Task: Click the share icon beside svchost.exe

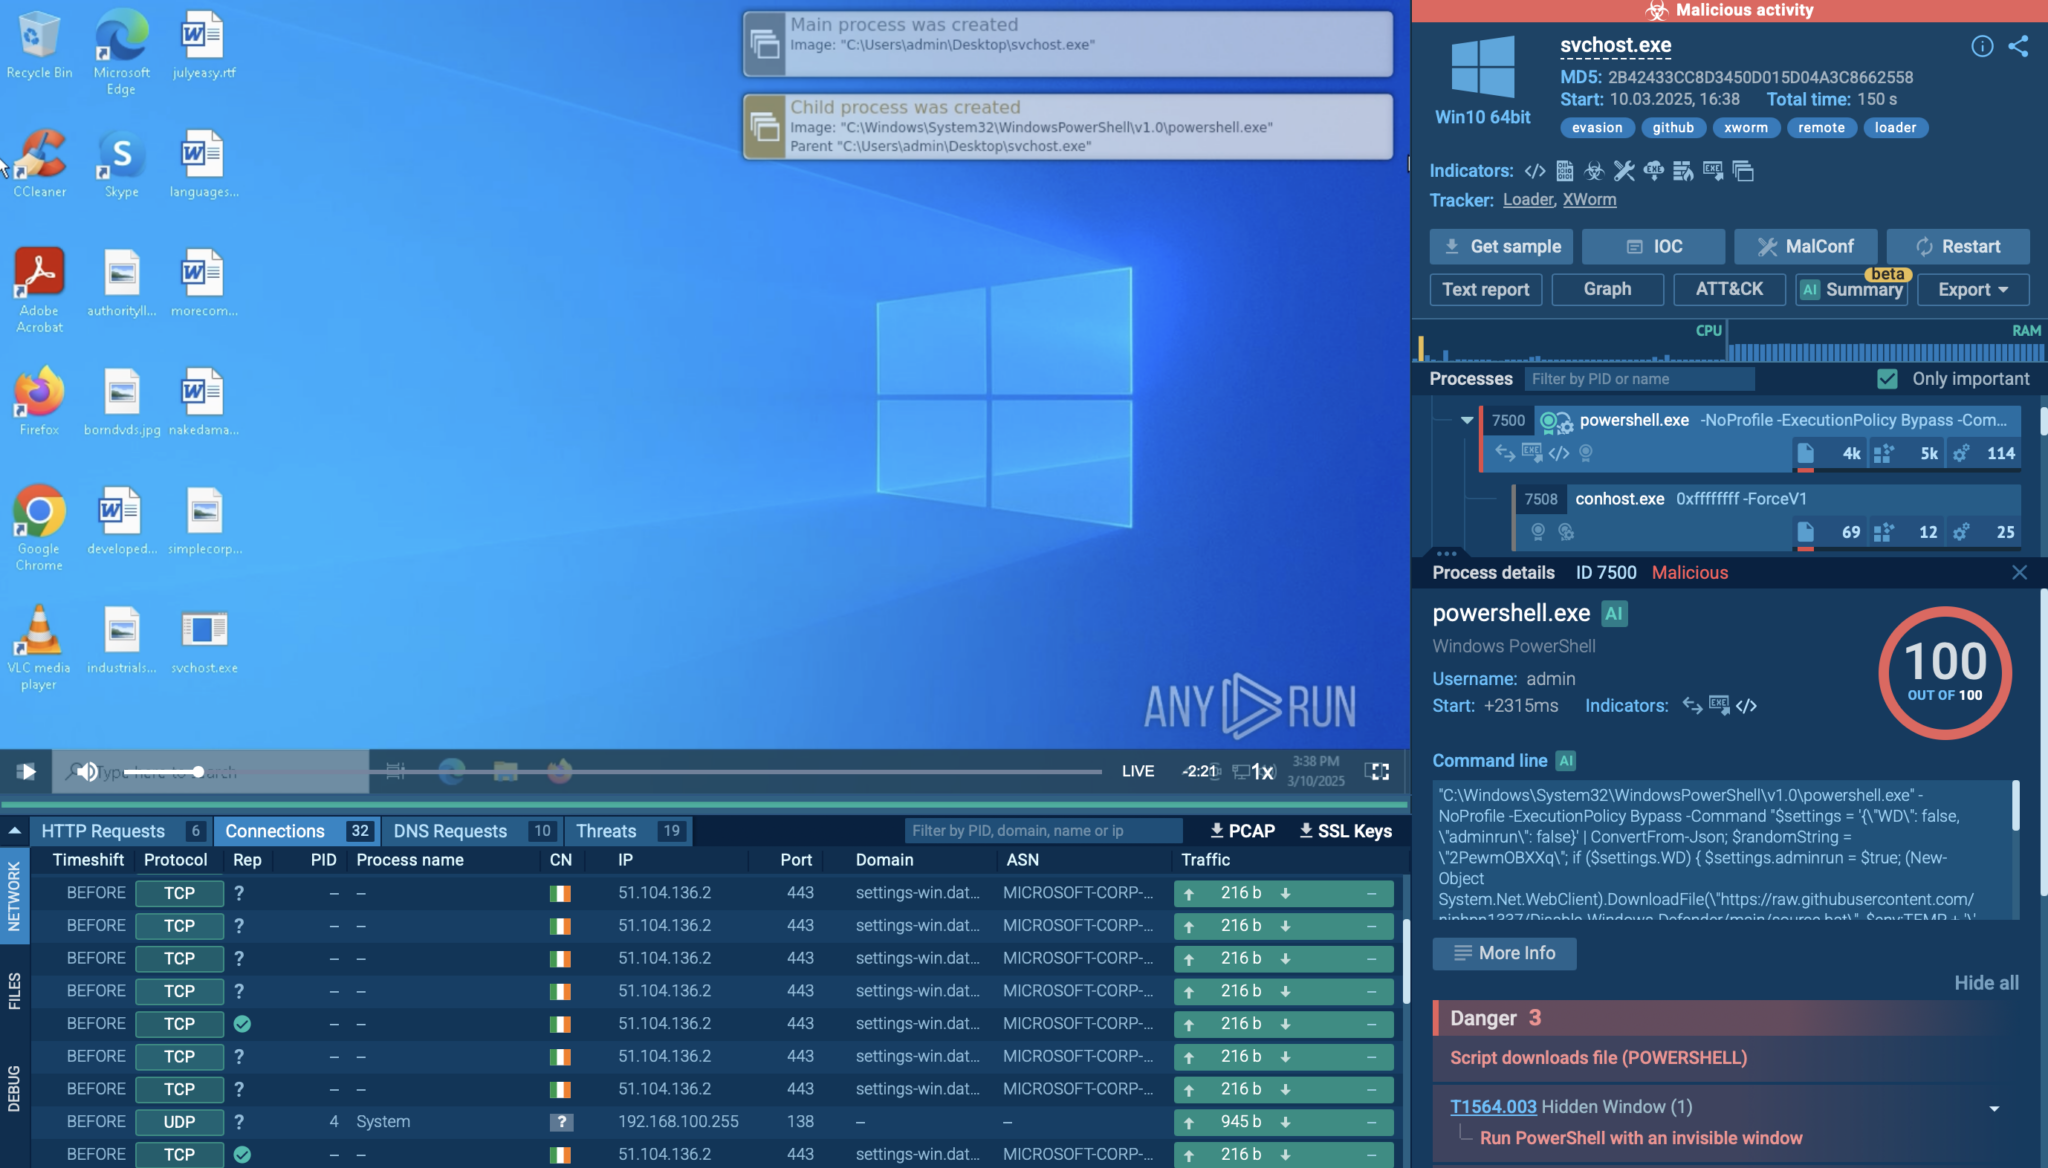Action: pos(2018,46)
